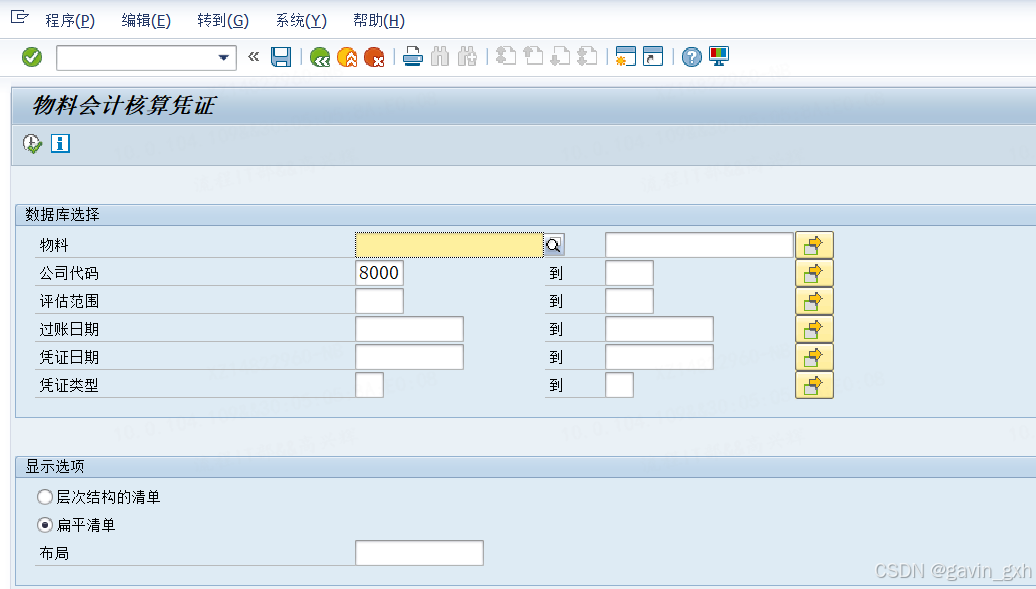Click the Print icon
Viewport: 1036px width, 589px height.
[x=413, y=57]
